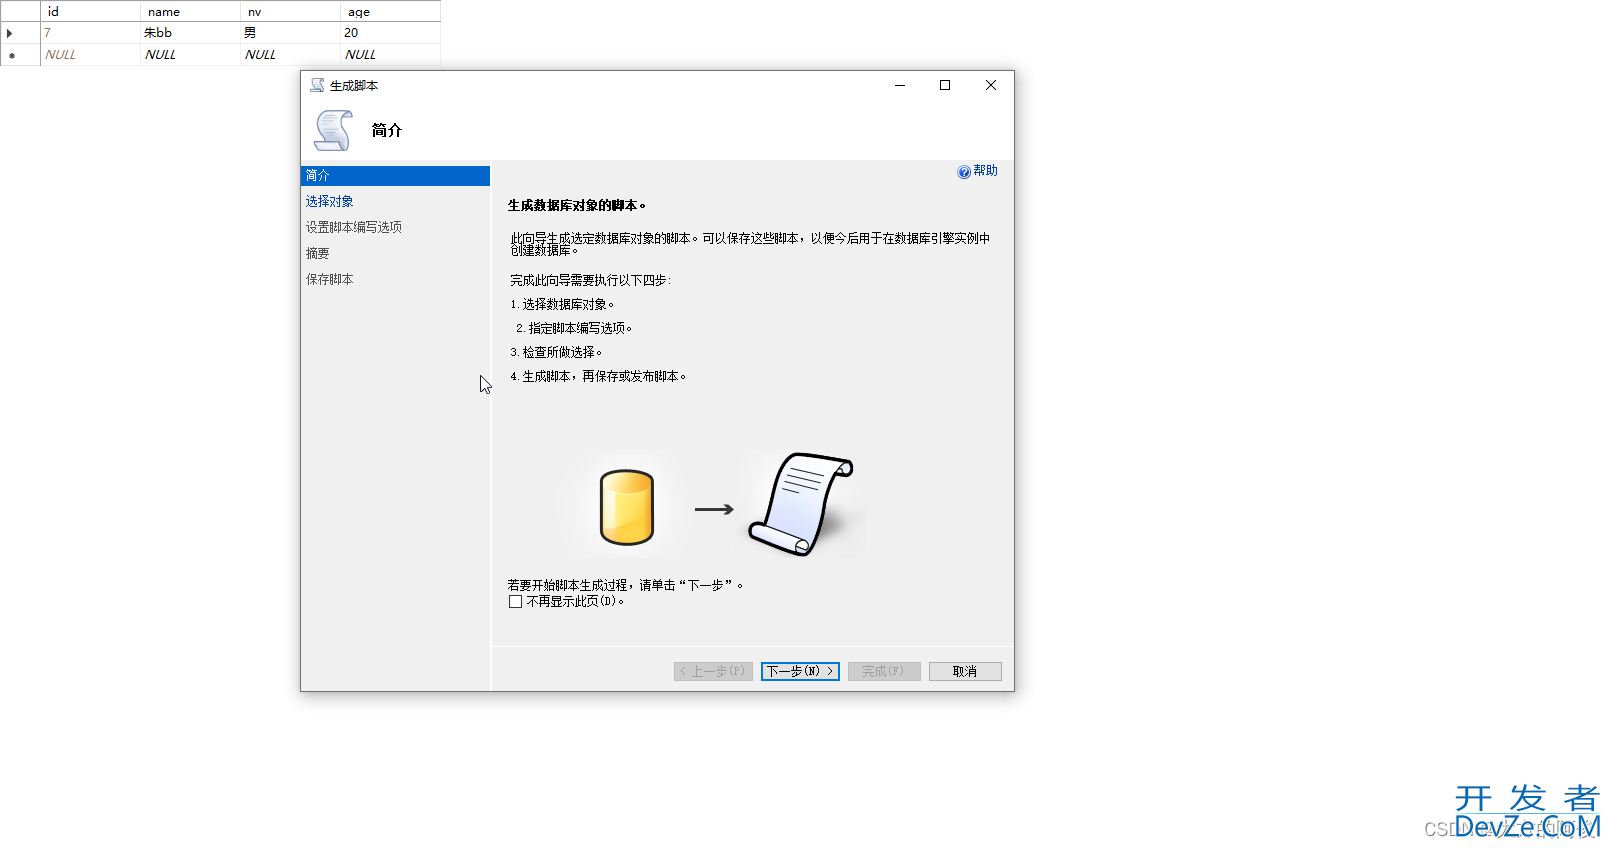Viewport: 1611px width, 848px height.
Task: Close the 生成脚本 dialog window
Action: tap(991, 85)
